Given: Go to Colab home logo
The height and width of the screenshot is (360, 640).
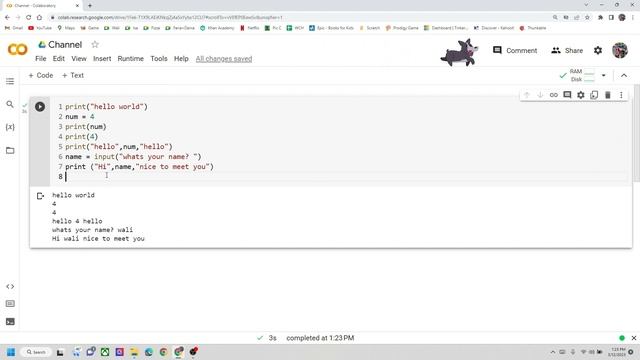Looking at the screenshot, I should pos(18,50).
